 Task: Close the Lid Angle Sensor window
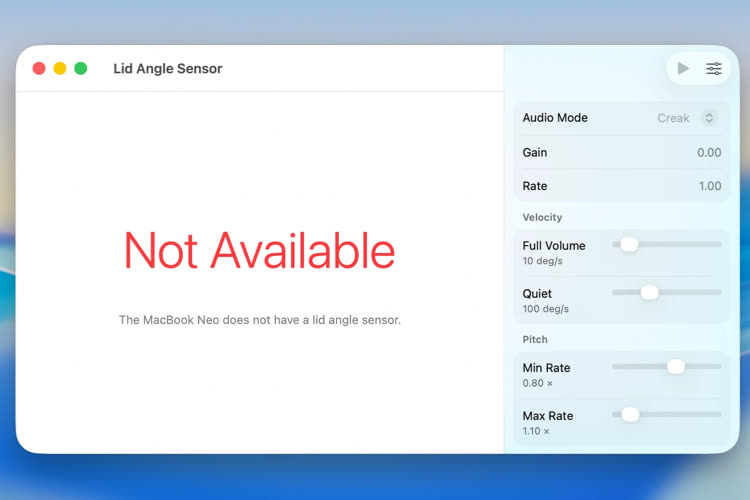click(39, 69)
